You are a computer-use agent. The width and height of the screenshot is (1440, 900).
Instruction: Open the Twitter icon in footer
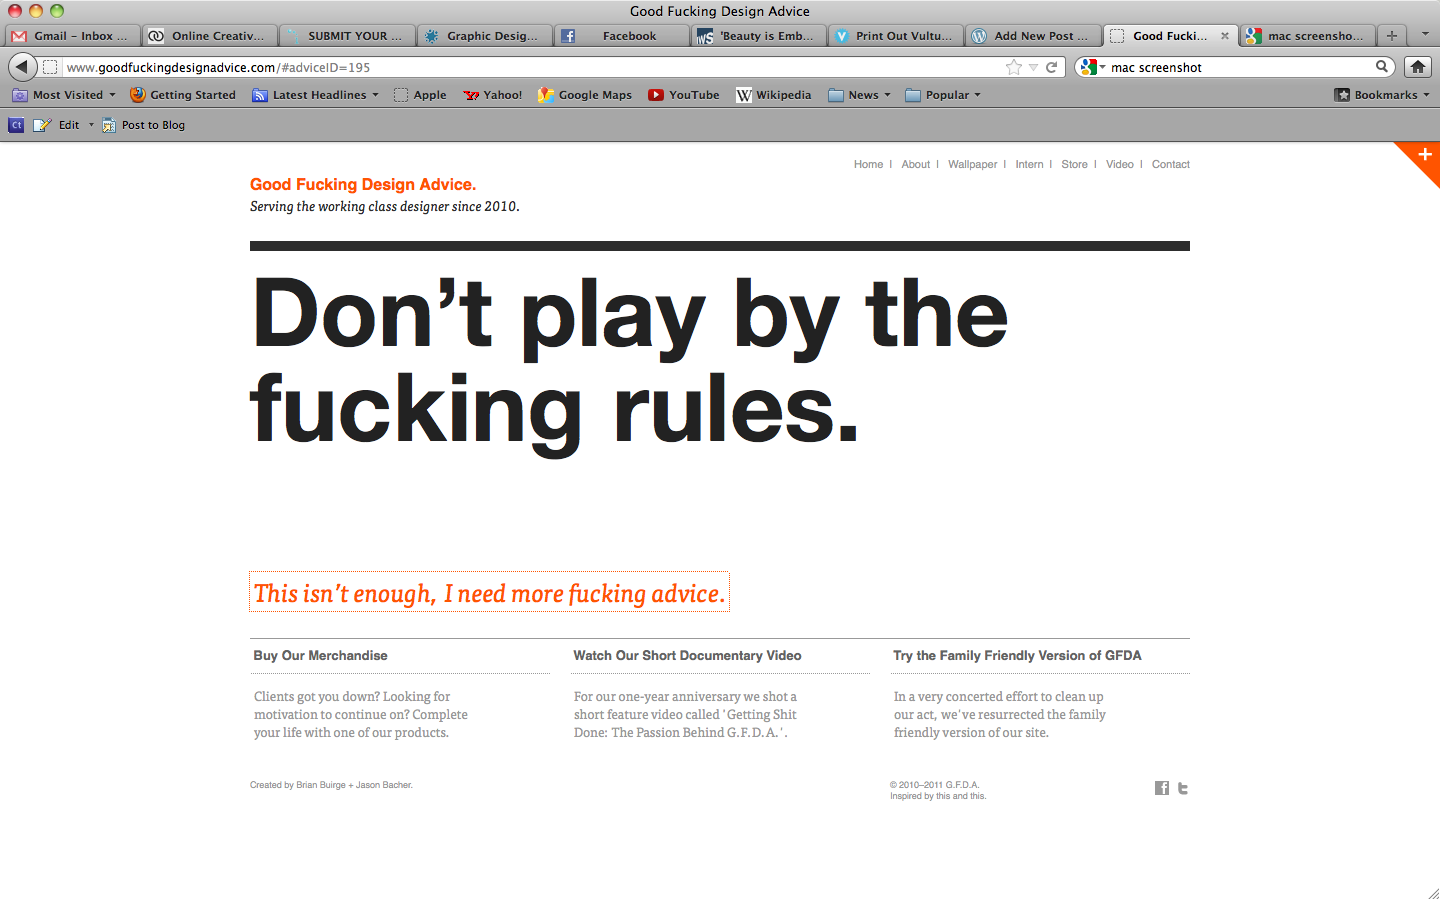tap(1183, 788)
